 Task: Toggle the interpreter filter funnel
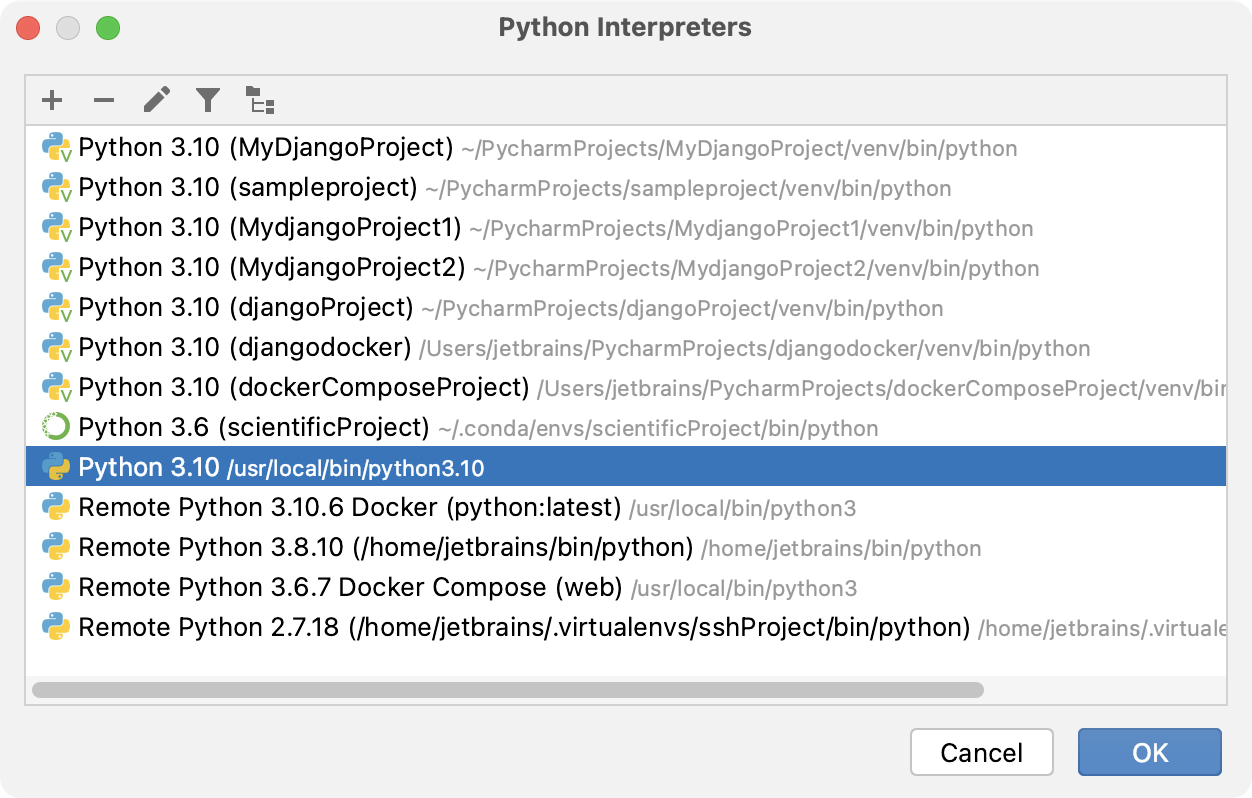tap(207, 100)
